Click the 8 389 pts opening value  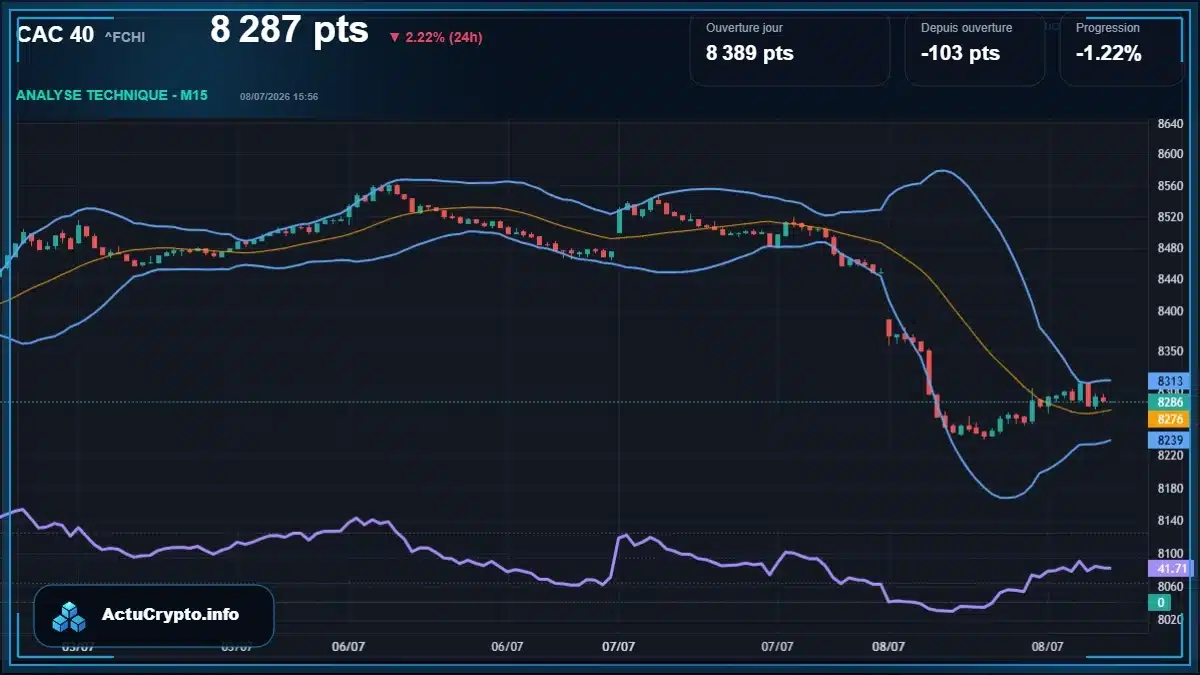tap(750, 53)
